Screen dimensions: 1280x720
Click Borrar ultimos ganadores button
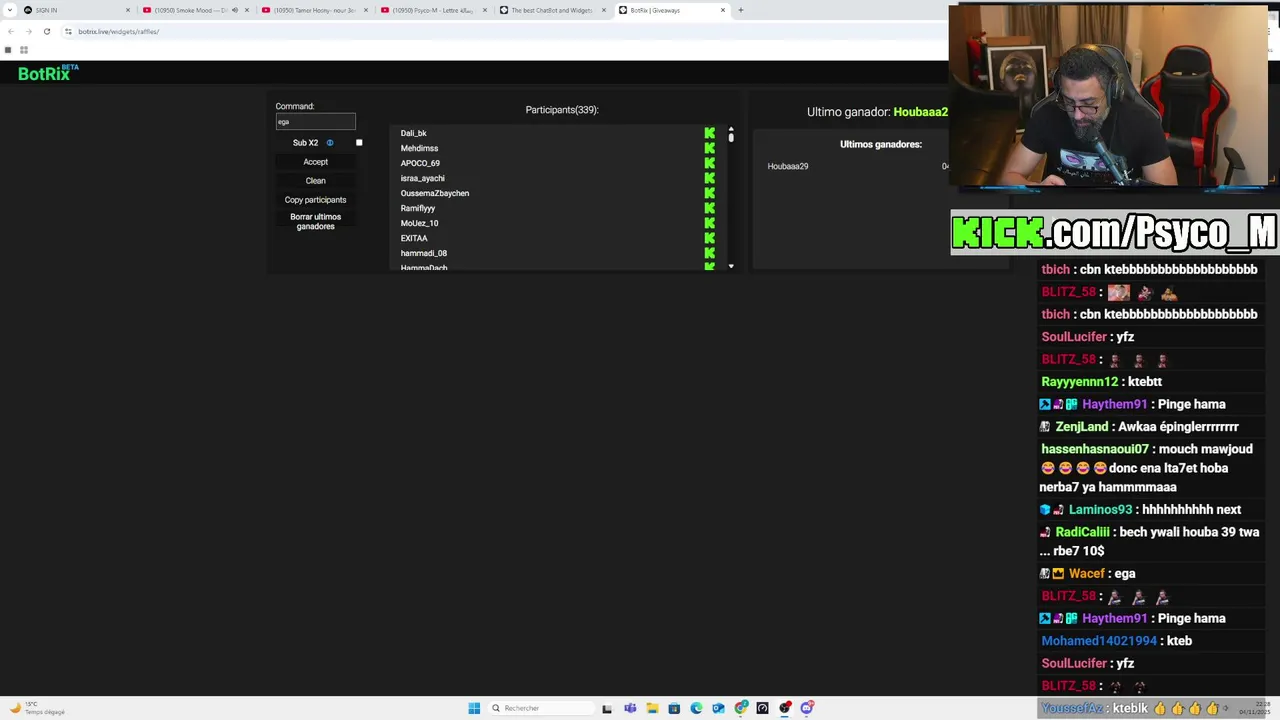point(315,222)
